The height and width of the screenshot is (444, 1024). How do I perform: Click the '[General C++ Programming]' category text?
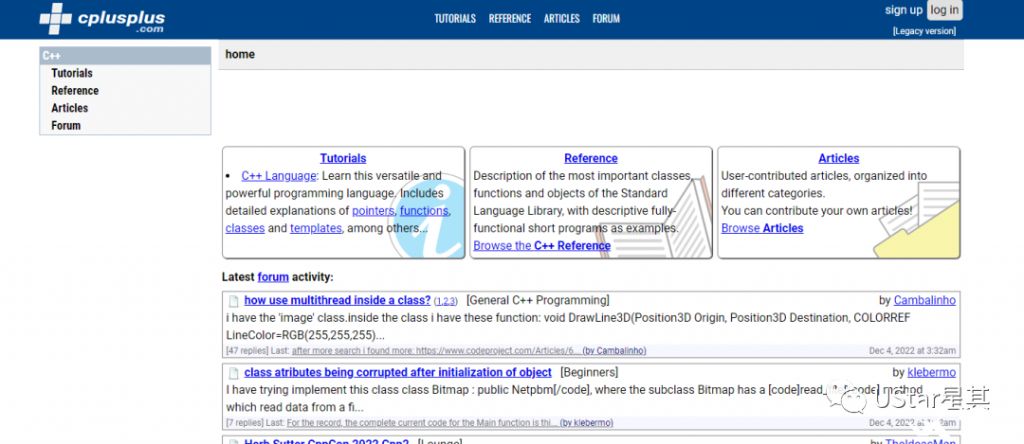pos(538,300)
